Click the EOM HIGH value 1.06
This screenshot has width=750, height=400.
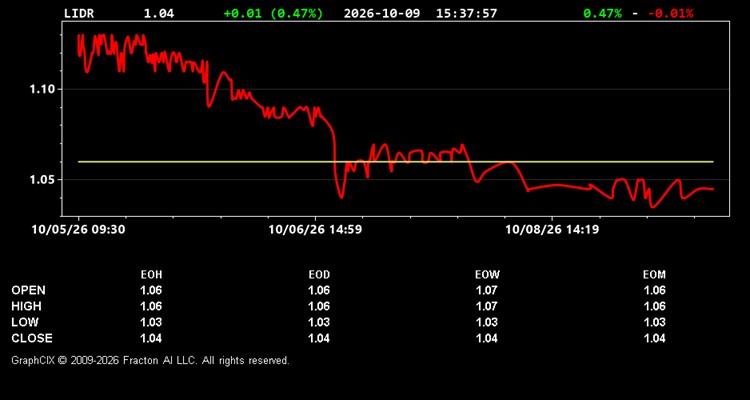coord(654,306)
